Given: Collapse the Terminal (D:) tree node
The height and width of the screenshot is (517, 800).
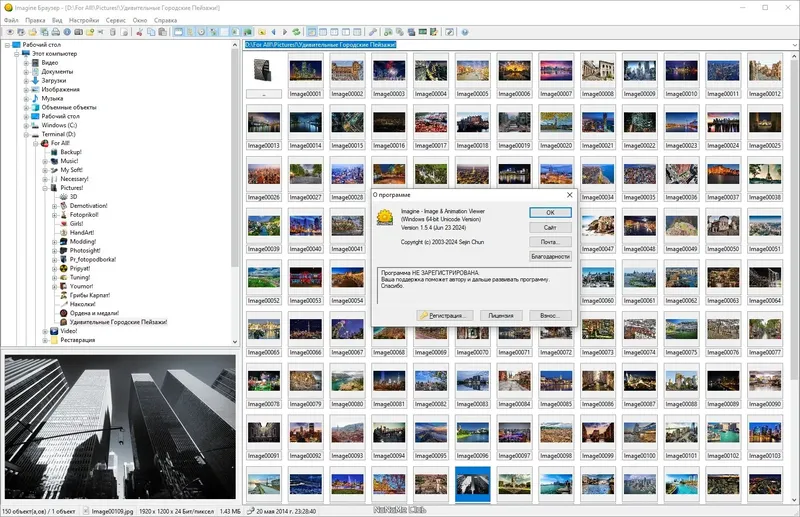Looking at the screenshot, I should coord(26,134).
